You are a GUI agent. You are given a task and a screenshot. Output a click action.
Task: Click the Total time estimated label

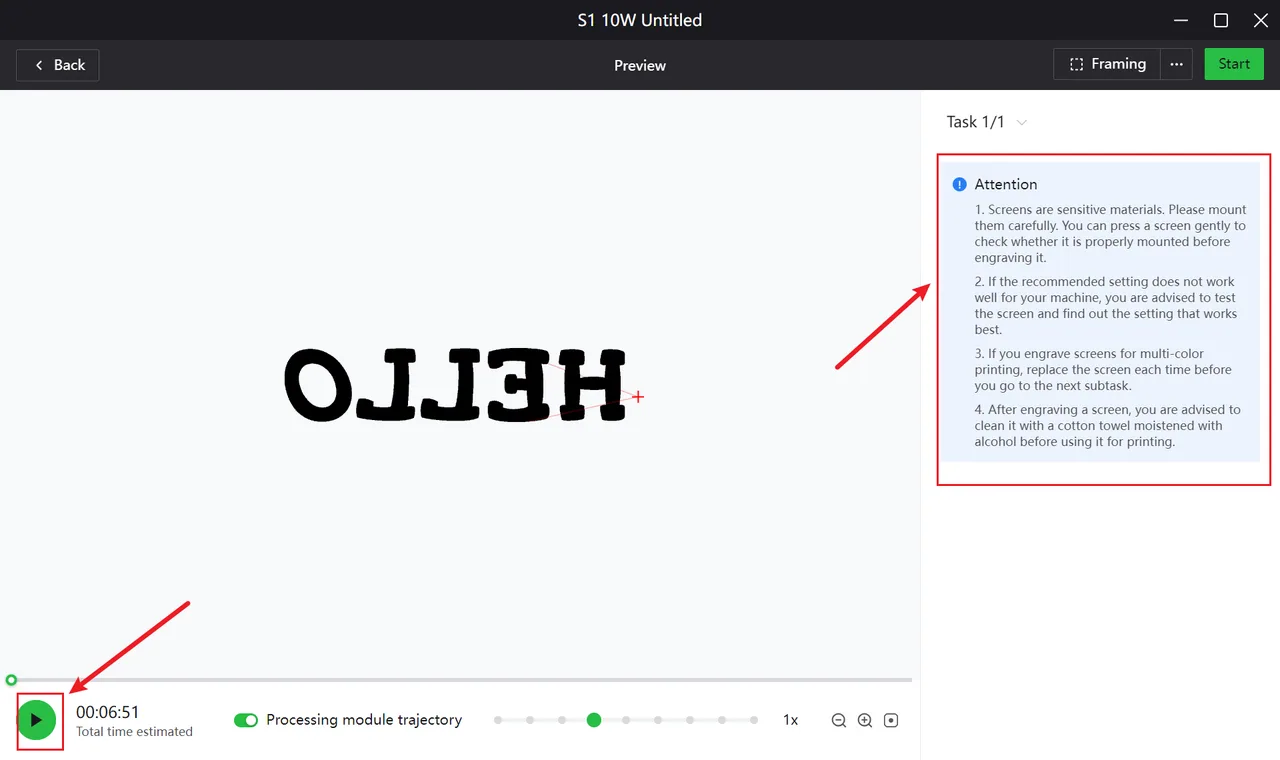(134, 732)
